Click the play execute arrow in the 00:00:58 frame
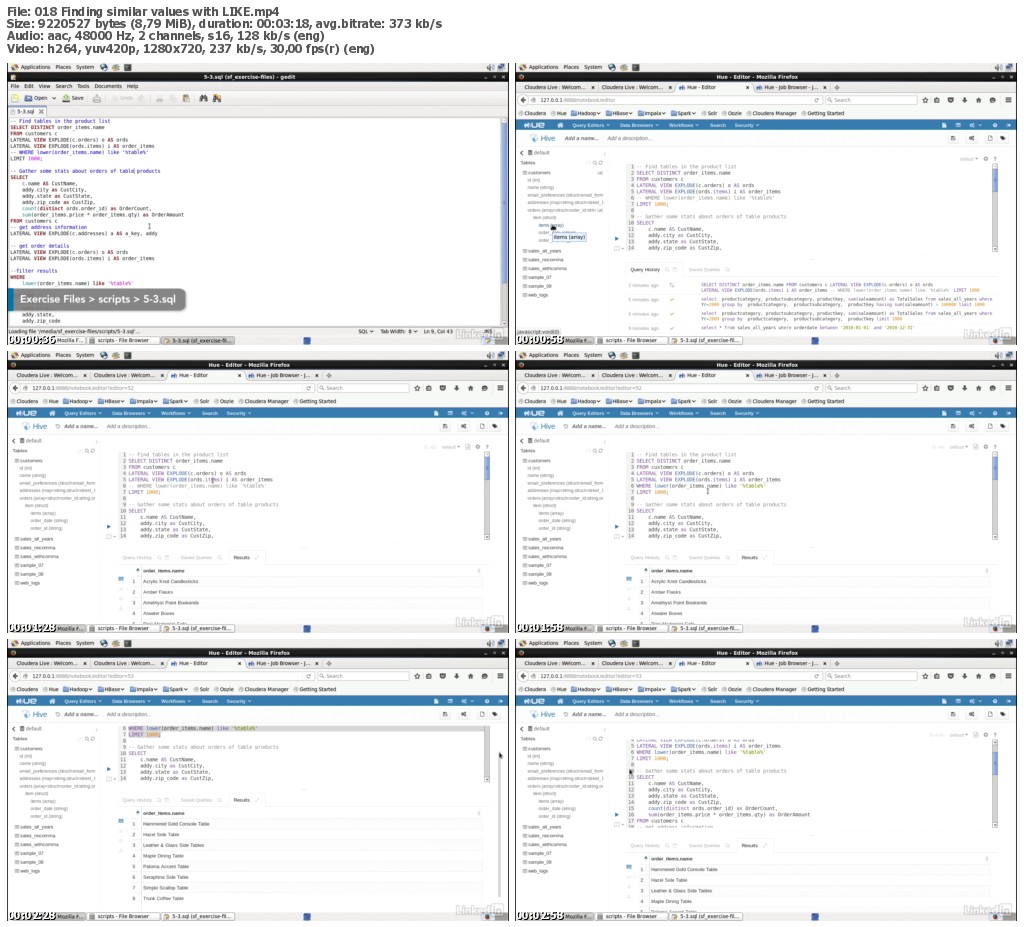This screenshot has width=1024, height=927. coord(616,238)
